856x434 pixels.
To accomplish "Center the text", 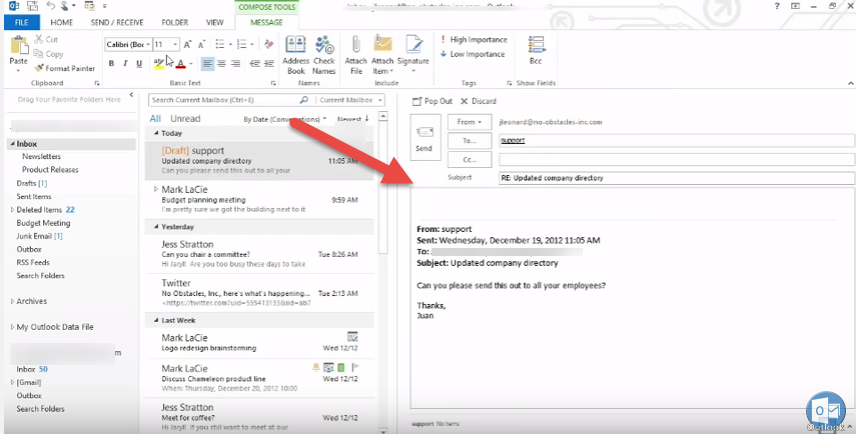I will [x=222, y=63].
